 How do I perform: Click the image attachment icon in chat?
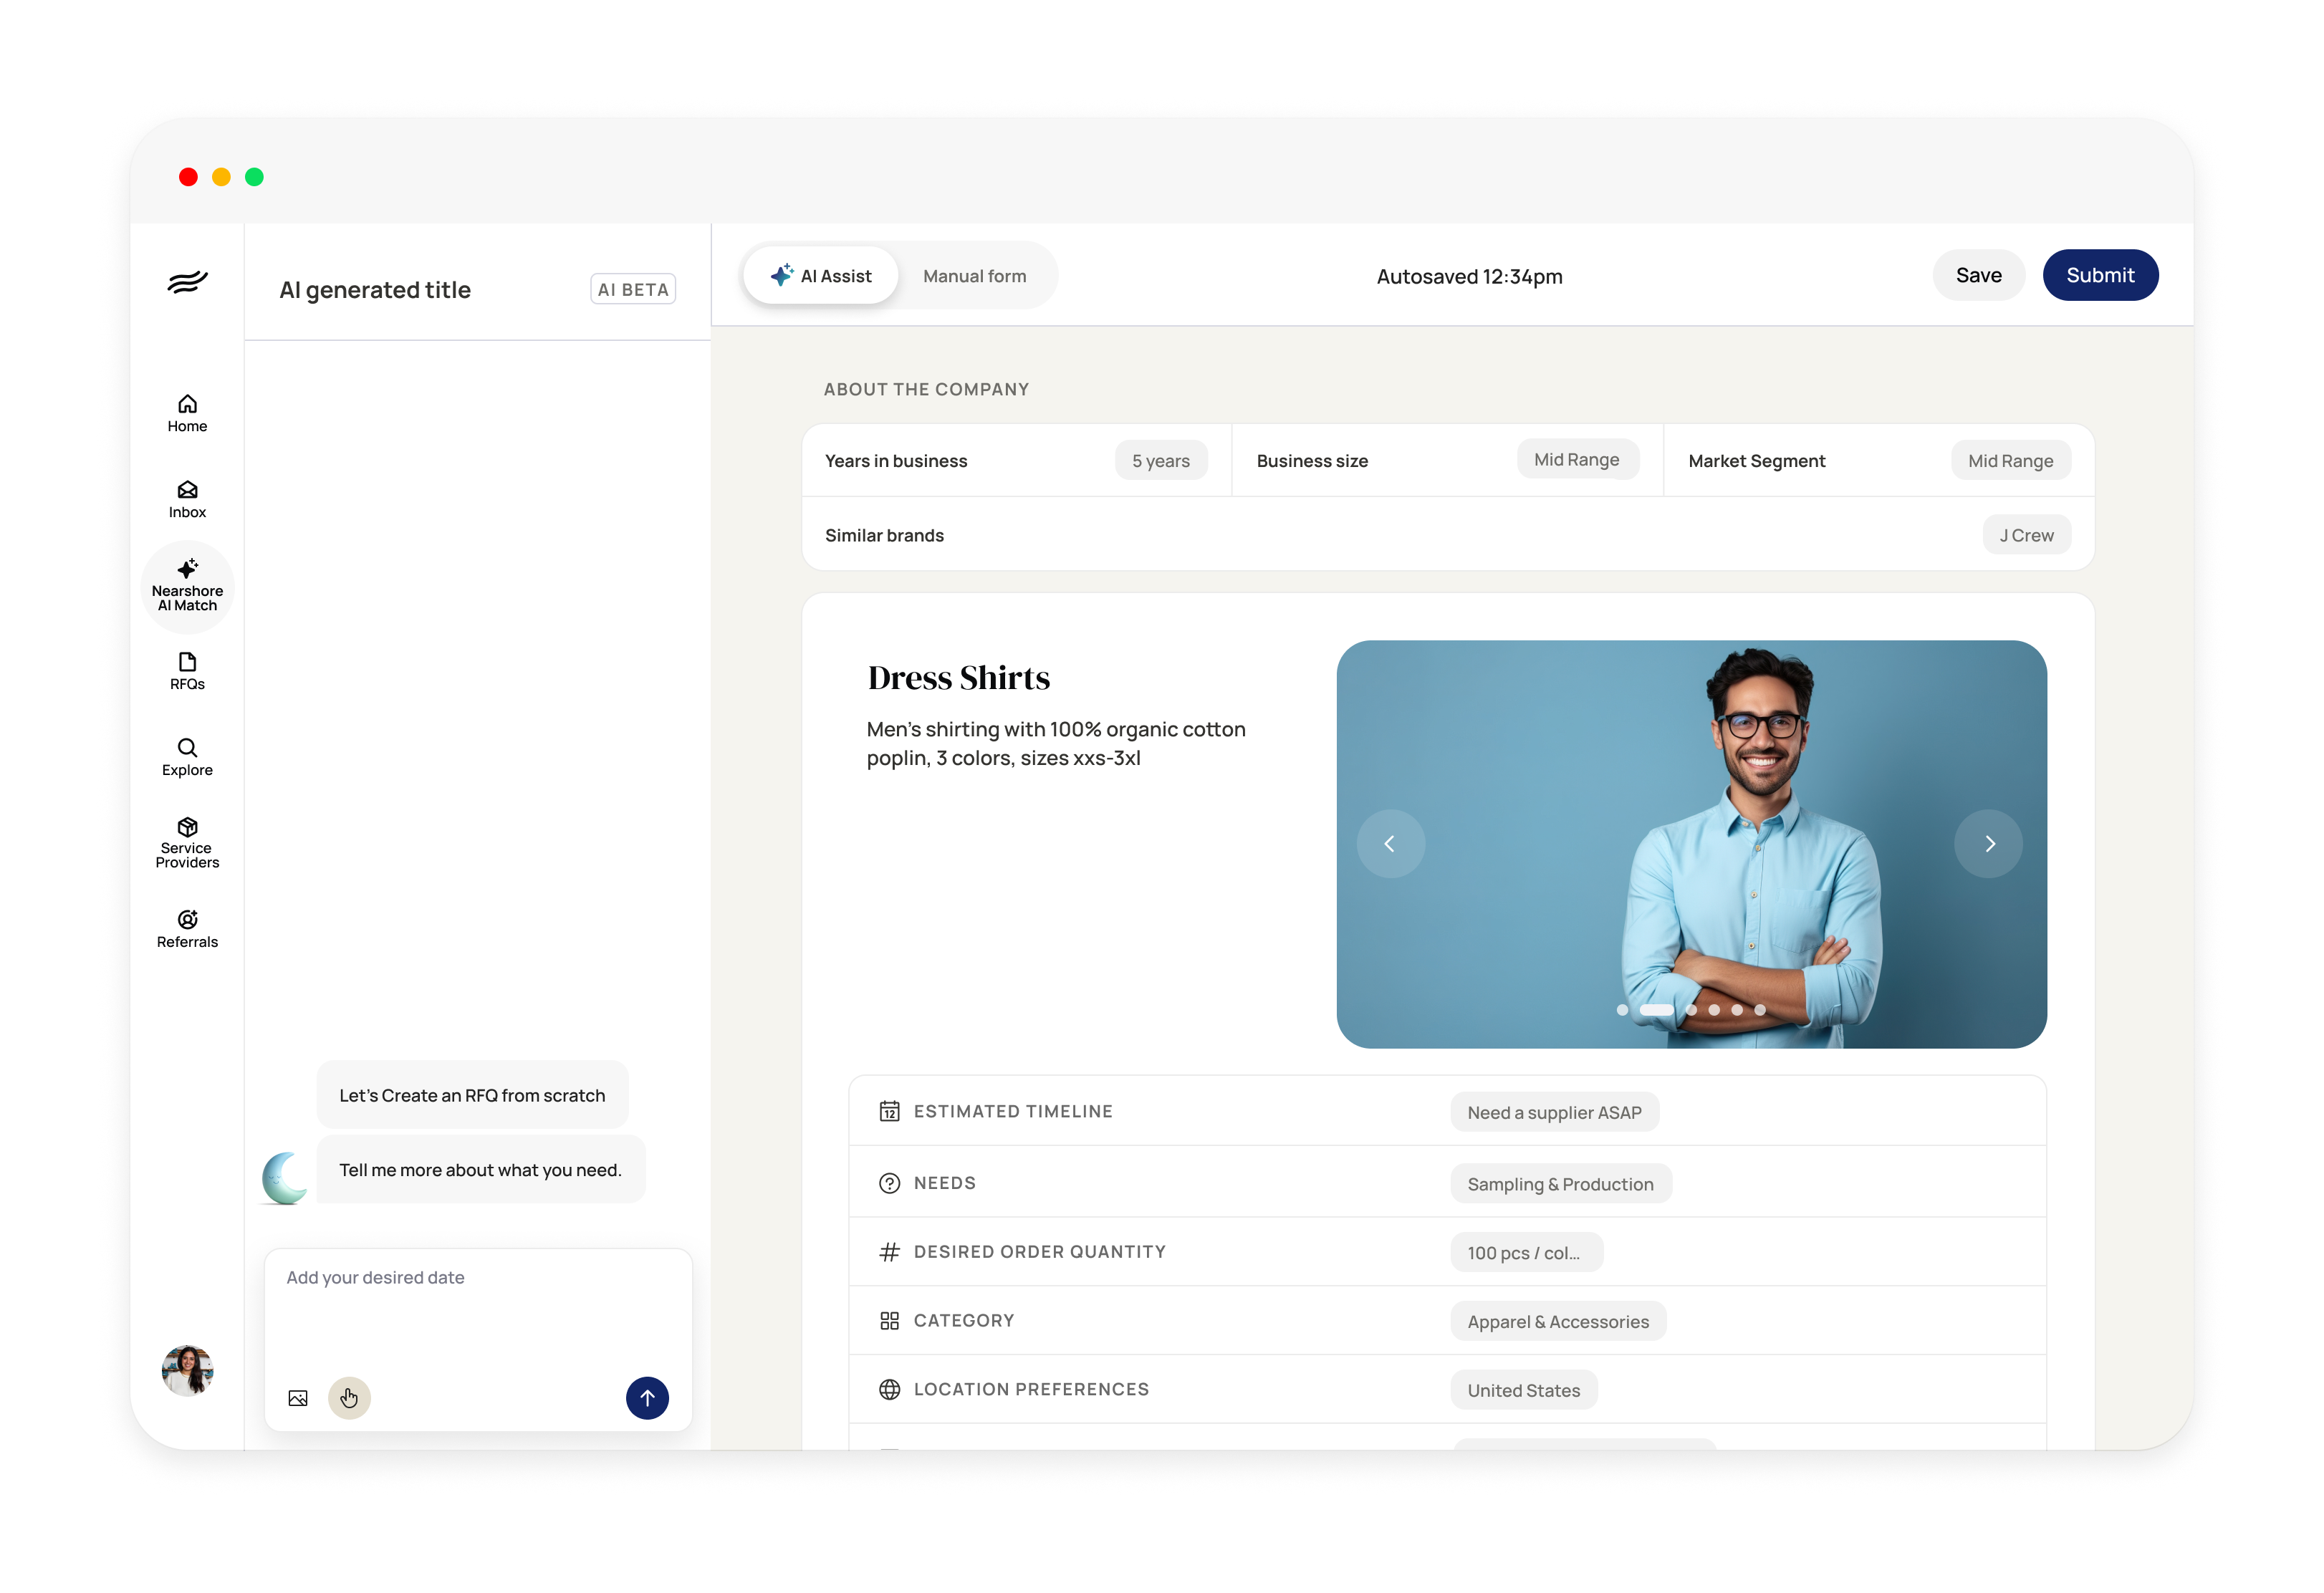(x=298, y=1398)
